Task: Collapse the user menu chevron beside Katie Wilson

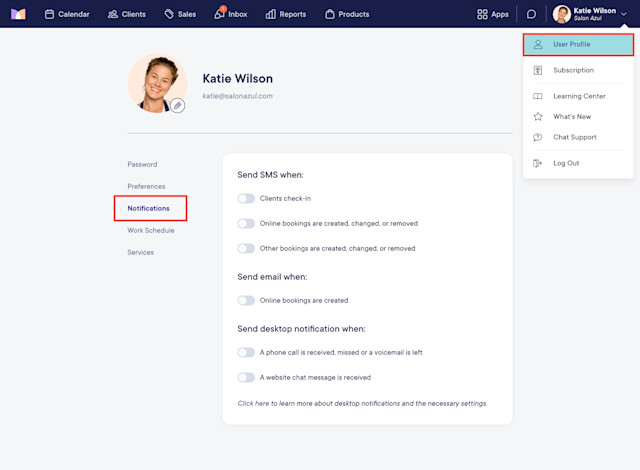Action: [624, 14]
